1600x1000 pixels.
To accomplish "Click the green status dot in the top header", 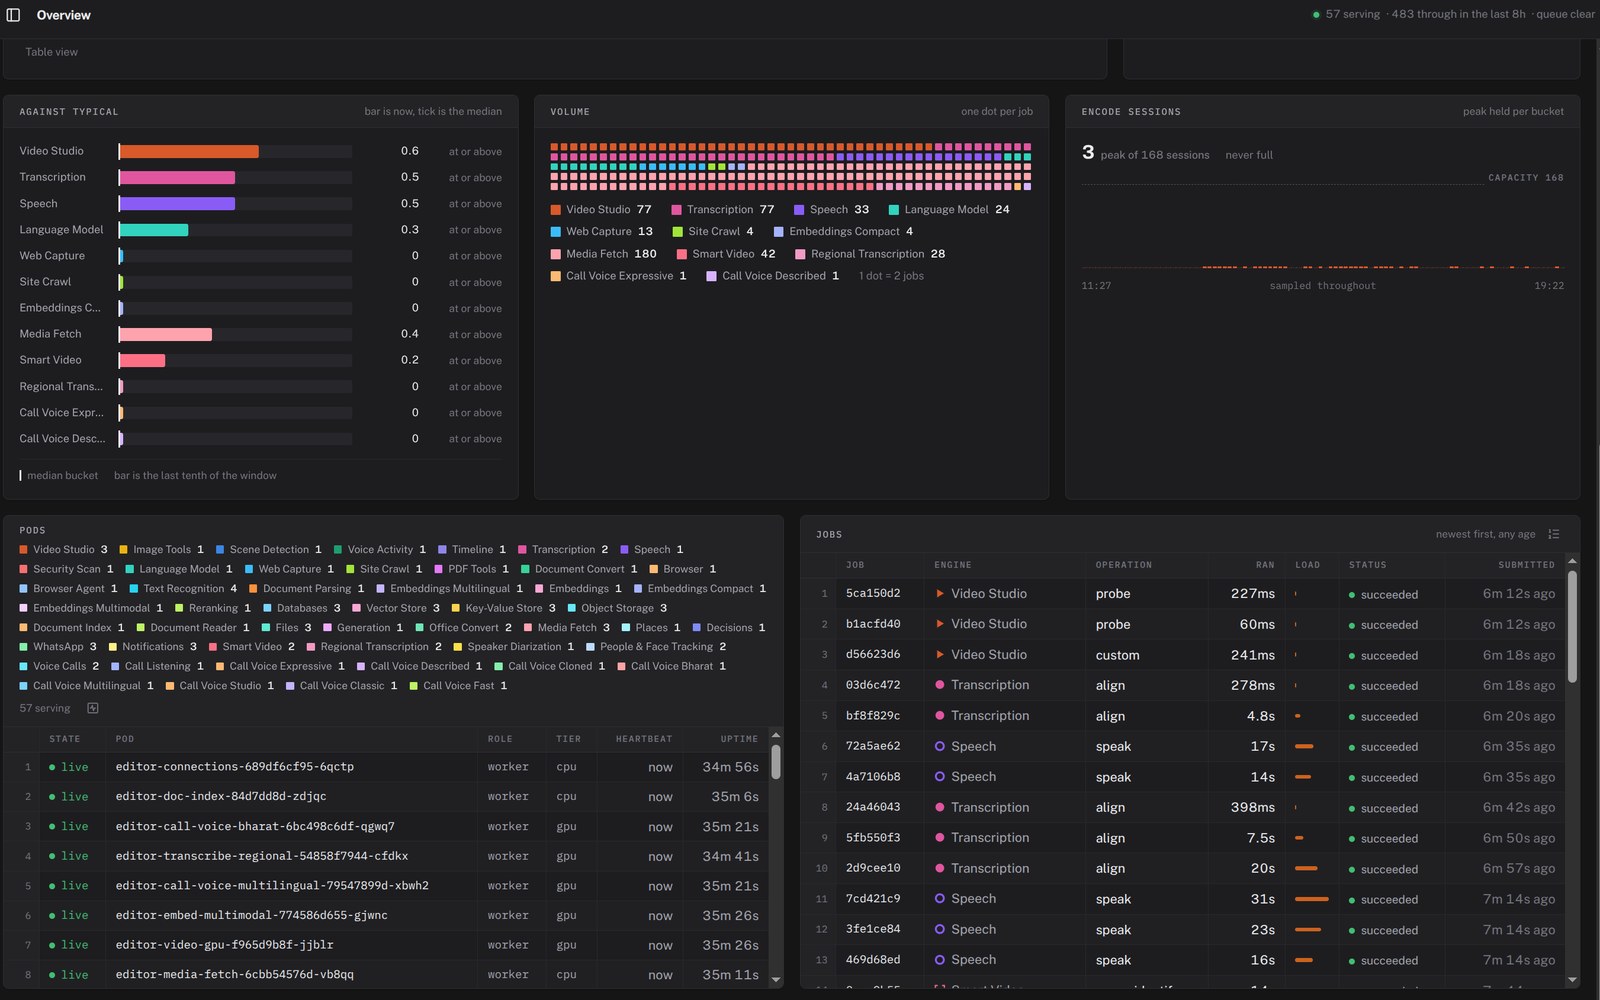I will (x=1316, y=15).
